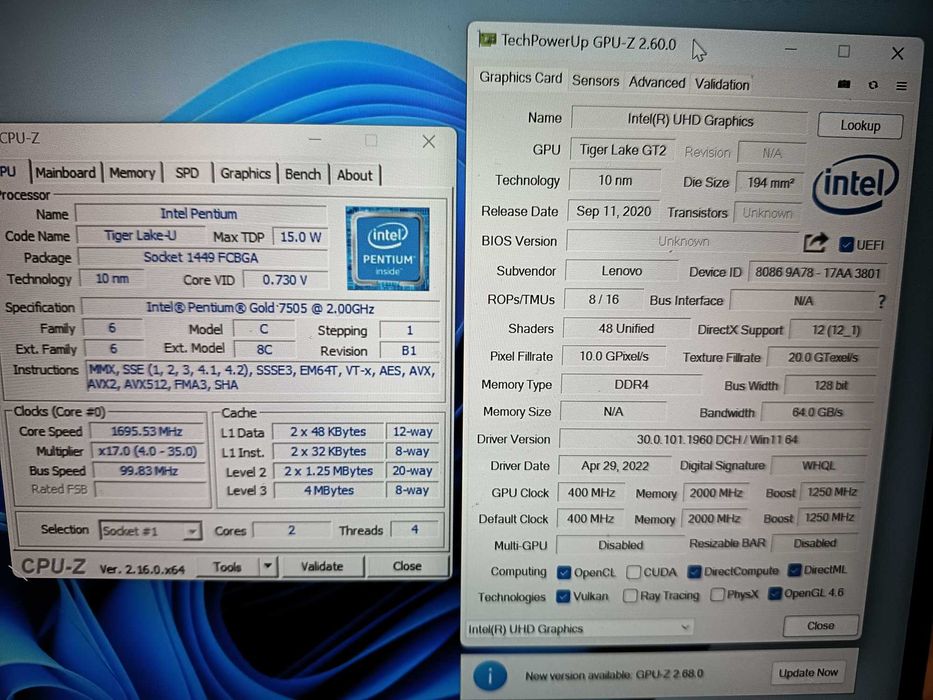Screen dimensions: 933x700
Task: Click the Validate button in CPU-Z
Action: coord(322,566)
